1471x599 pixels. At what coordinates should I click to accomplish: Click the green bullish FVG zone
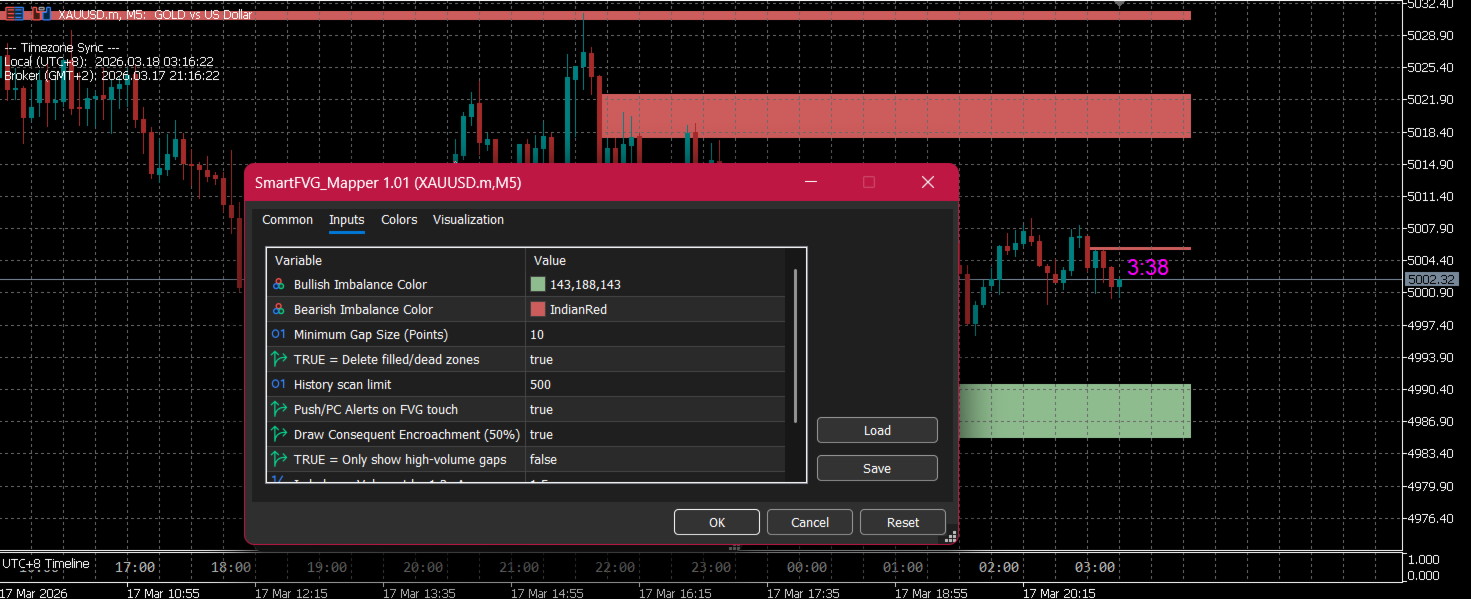[x=1075, y=411]
